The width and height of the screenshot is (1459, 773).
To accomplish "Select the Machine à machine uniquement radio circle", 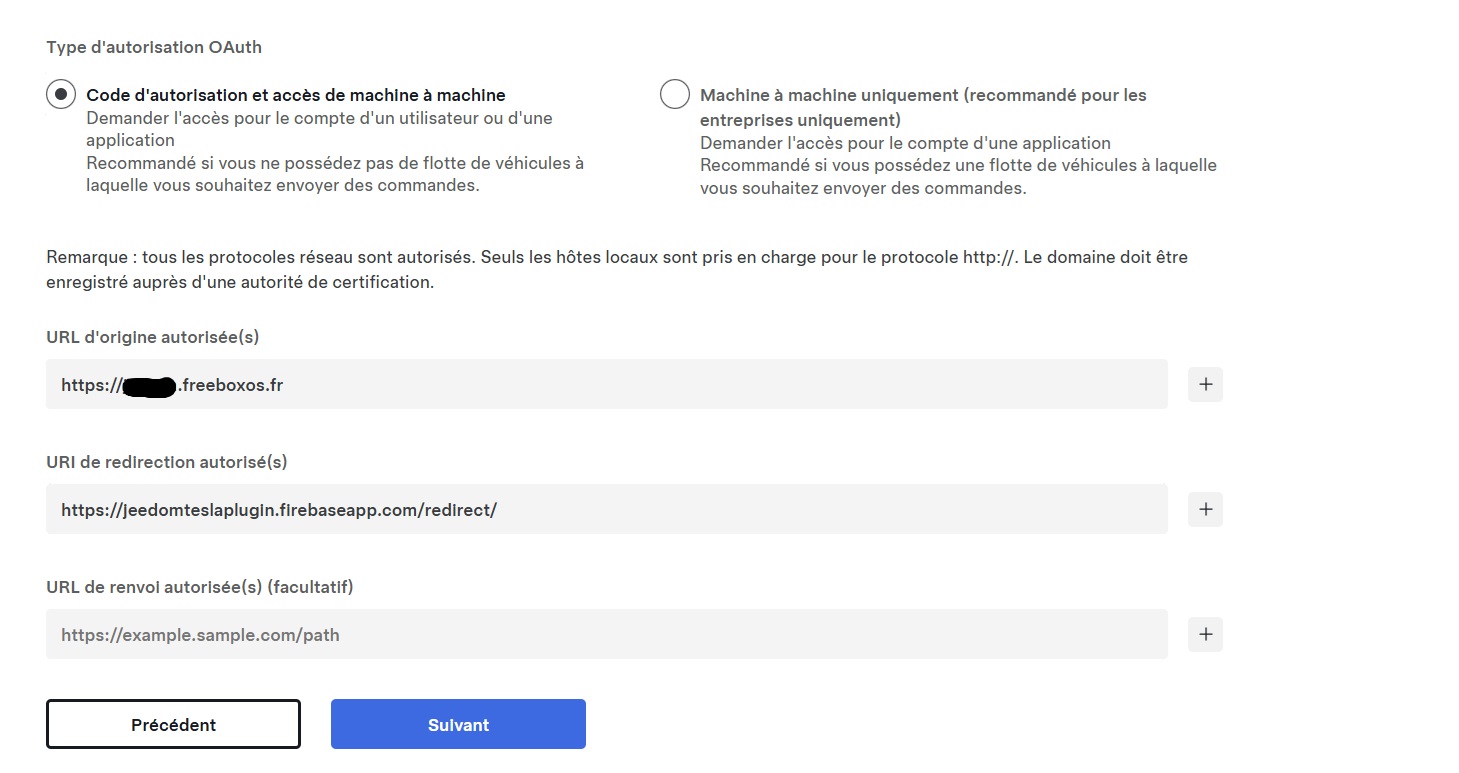I will 675,94.
